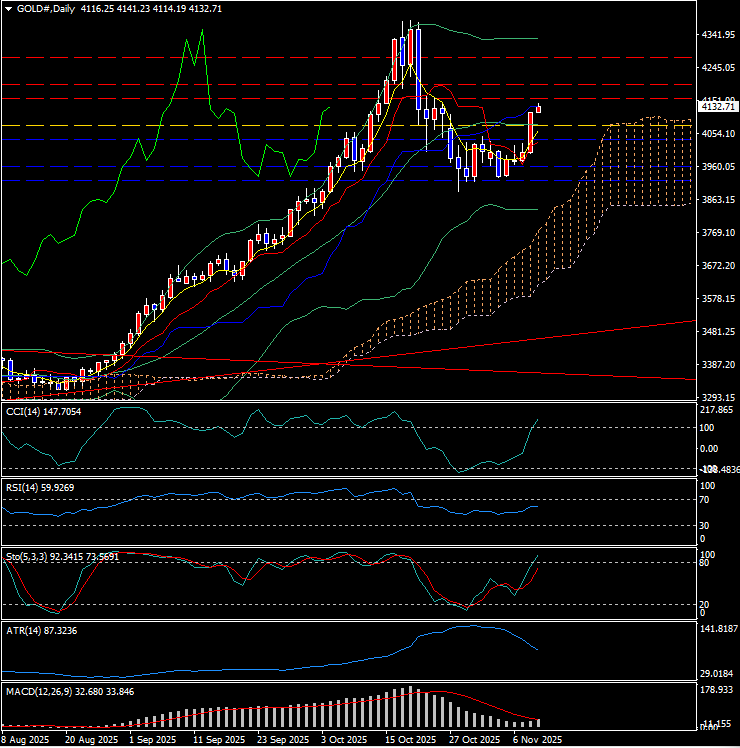The height and width of the screenshot is (748, 740).
Task: Click the latest candlestick on the chart
Action: (539, 108)
